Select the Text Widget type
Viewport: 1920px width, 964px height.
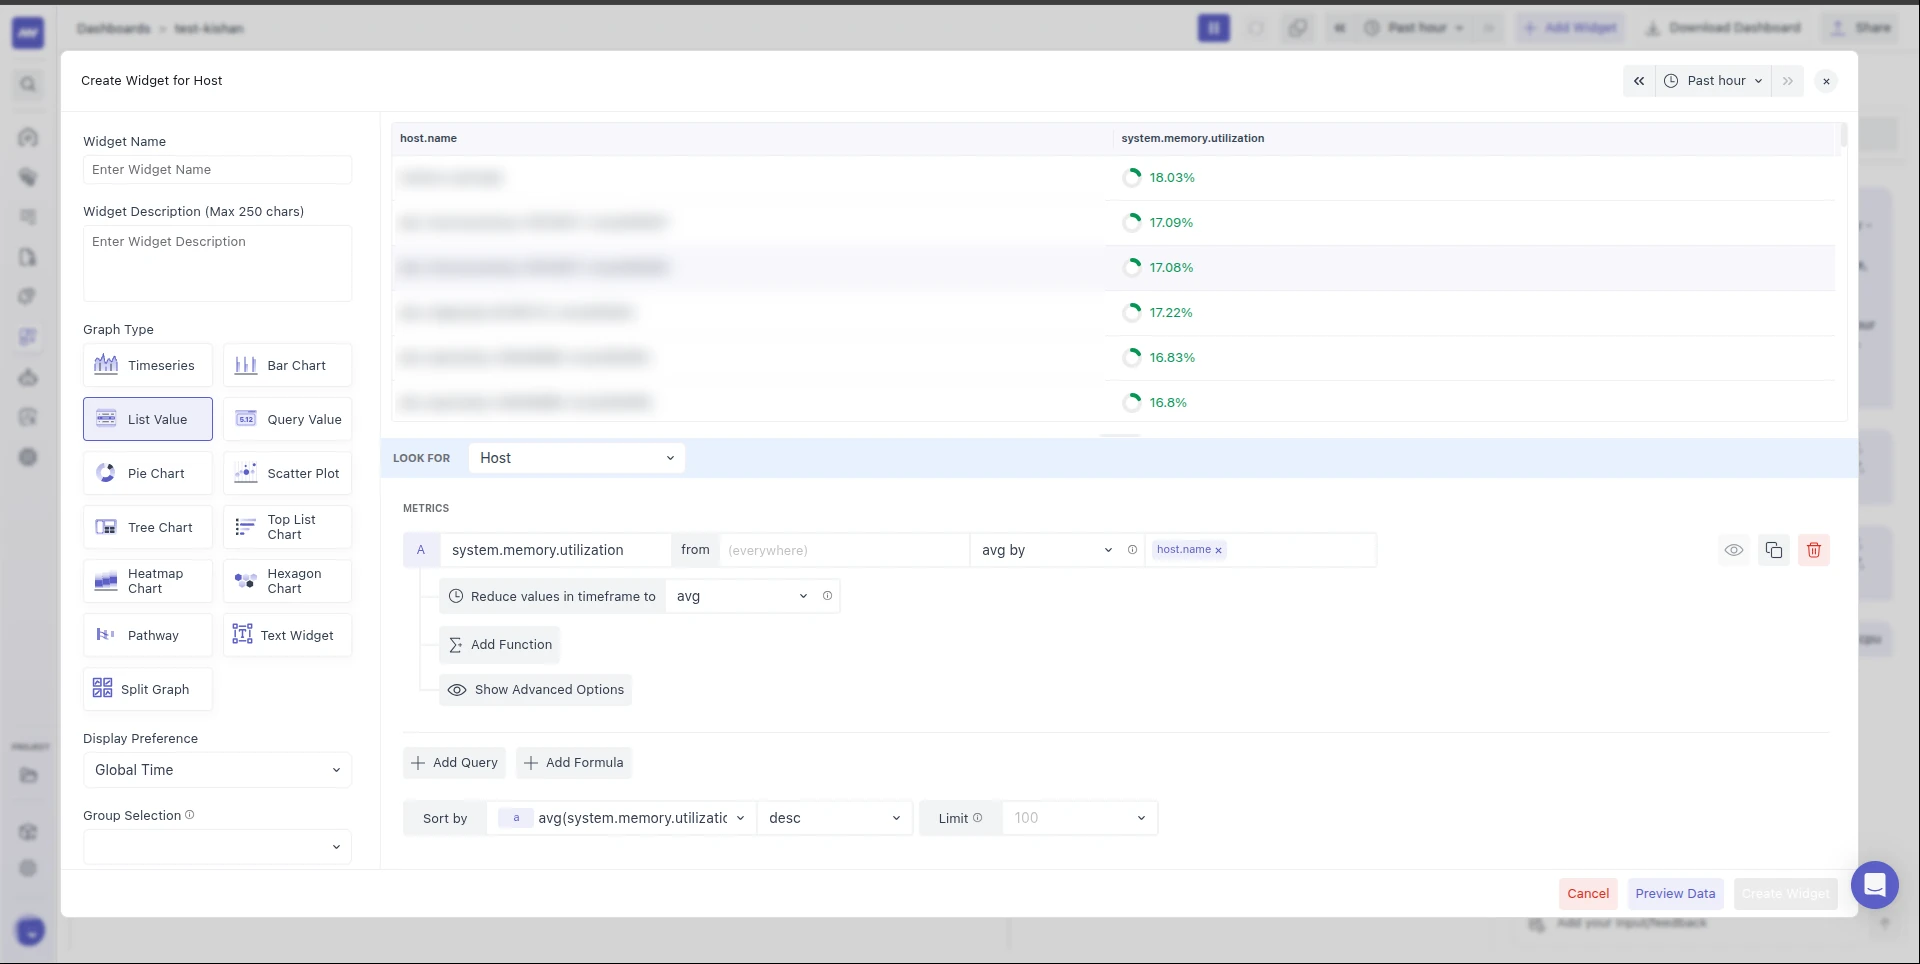[x=287, y=635]
